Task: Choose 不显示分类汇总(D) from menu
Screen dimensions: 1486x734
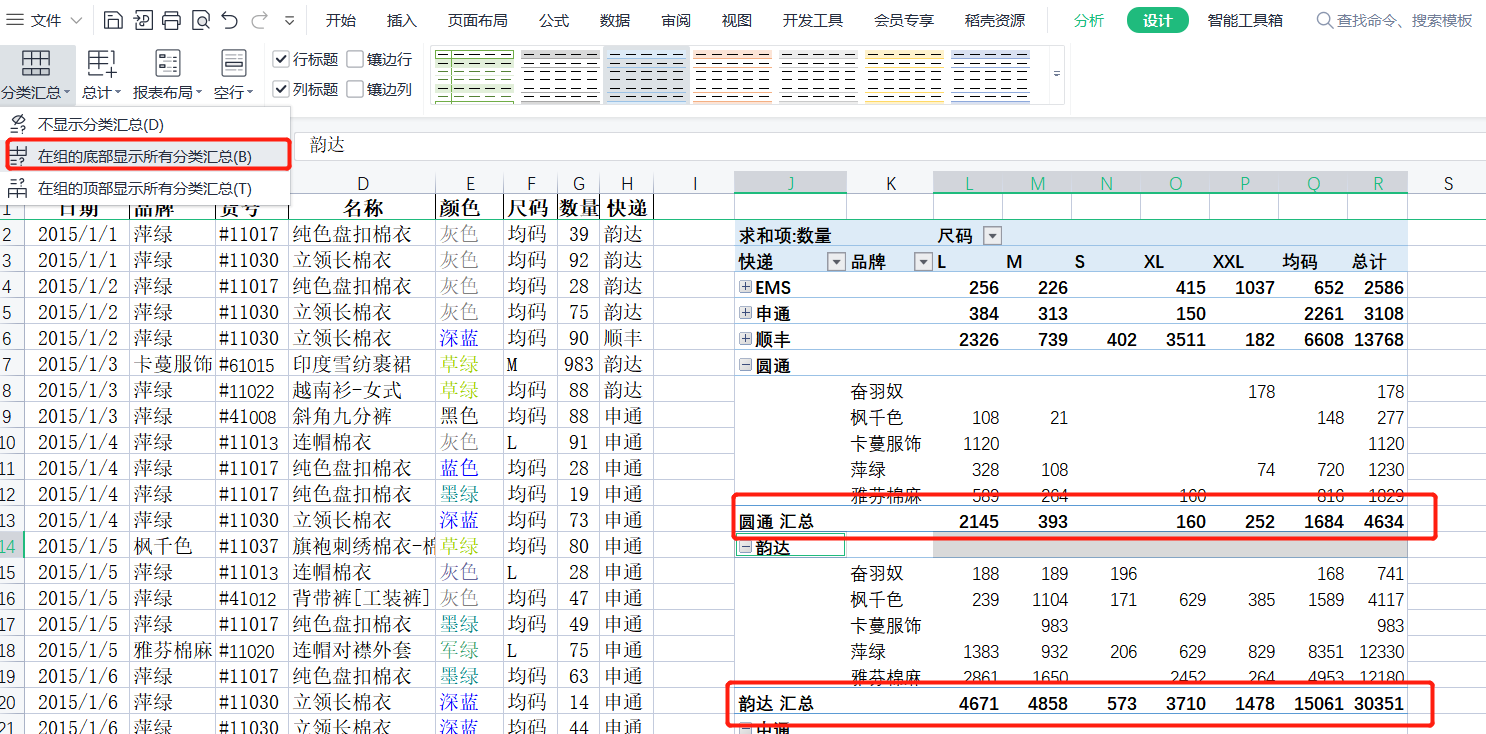Action: pyautogui.click(x=100, y=125)
